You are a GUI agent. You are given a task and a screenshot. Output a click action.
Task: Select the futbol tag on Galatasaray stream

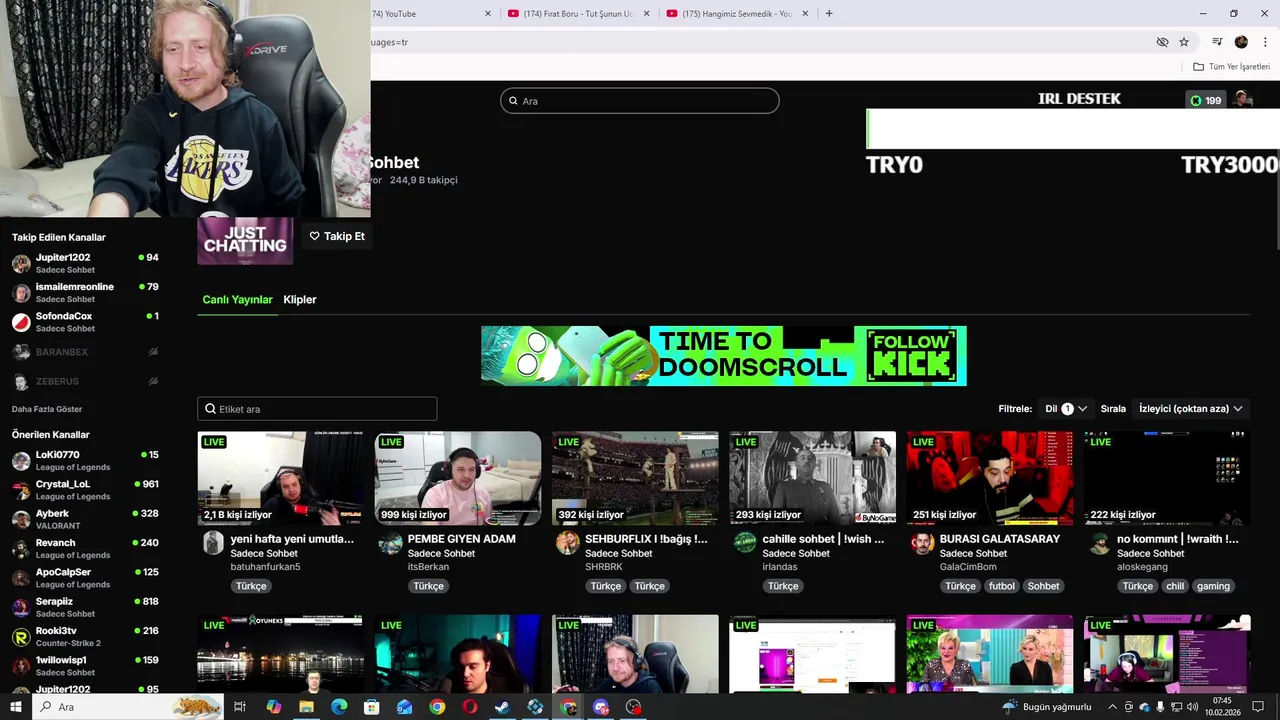(1001, 586)
